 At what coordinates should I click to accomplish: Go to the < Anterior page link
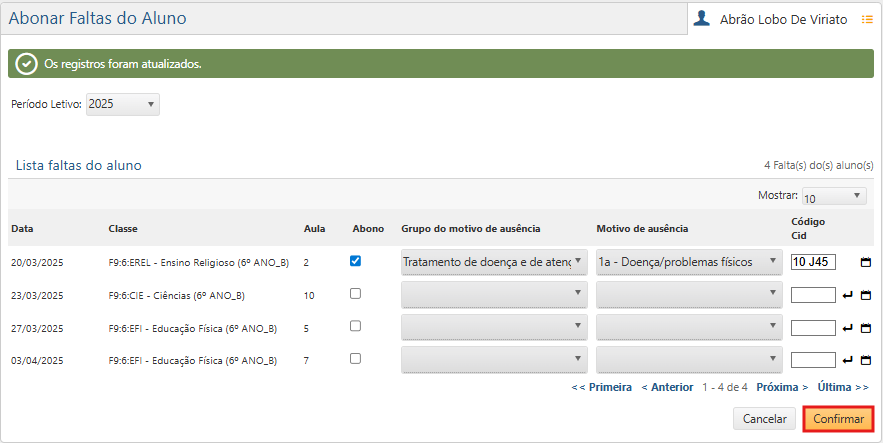[x=667, y=387]
